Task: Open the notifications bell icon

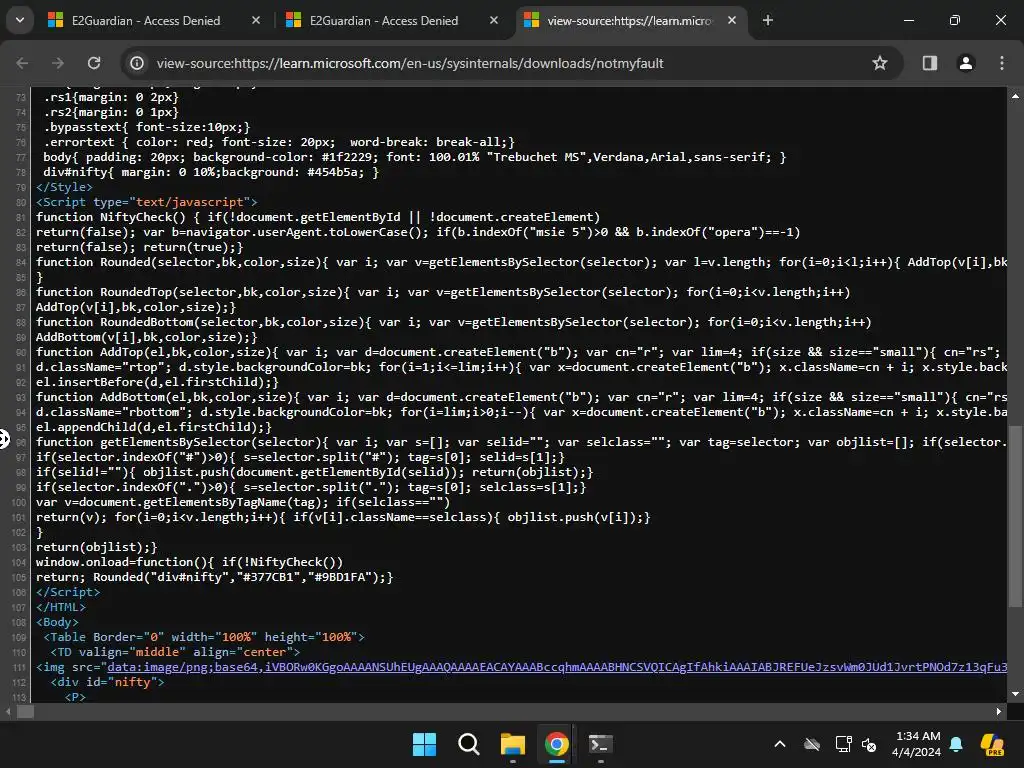Action: (x=956, y=744)
